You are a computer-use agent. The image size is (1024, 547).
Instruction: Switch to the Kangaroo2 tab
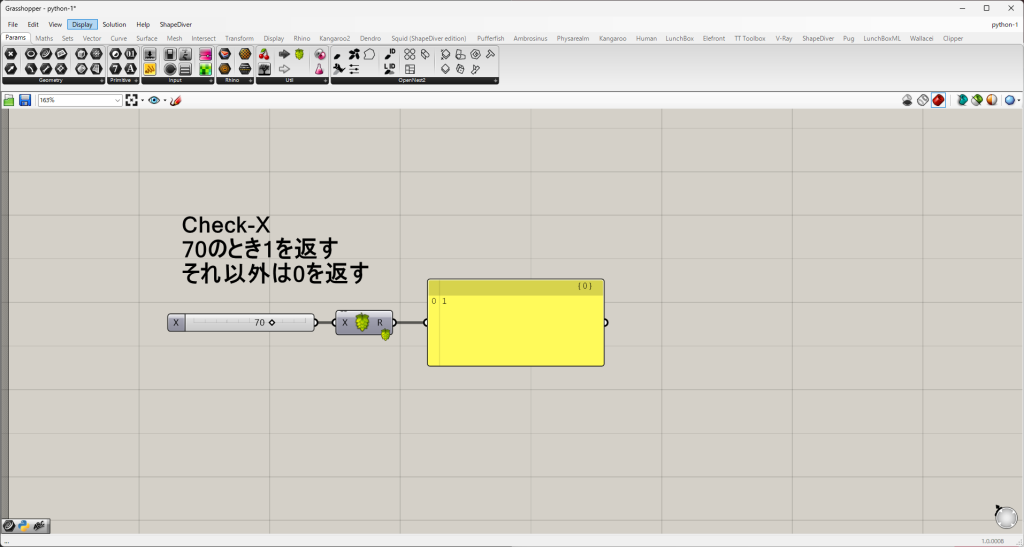pos(334,38)
